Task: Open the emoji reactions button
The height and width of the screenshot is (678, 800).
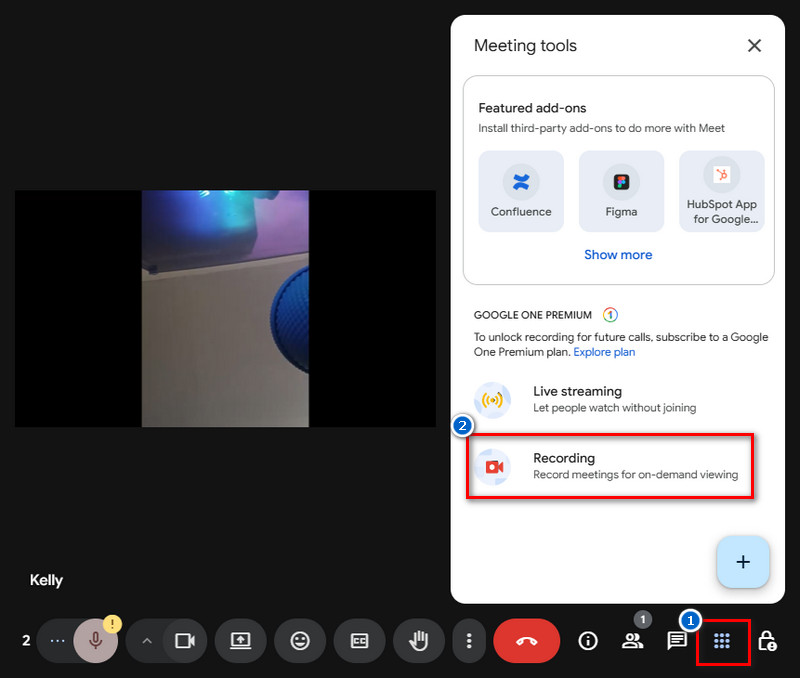Action: coord(300,641)
